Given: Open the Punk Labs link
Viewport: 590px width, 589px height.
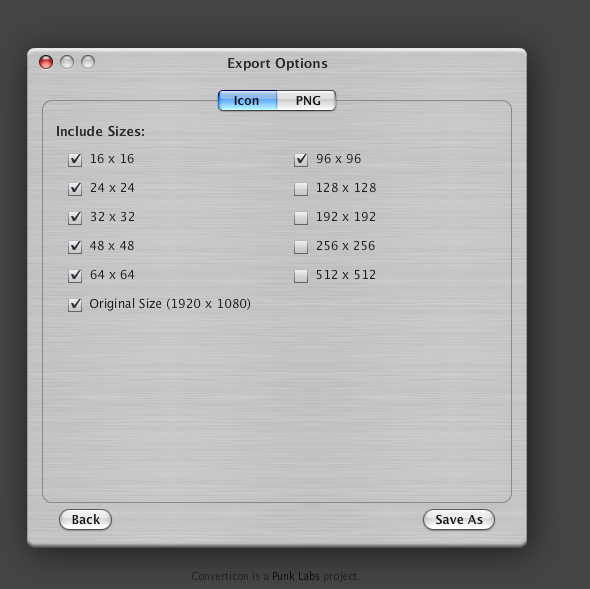Looking at the screenshot, I should 296,576.
